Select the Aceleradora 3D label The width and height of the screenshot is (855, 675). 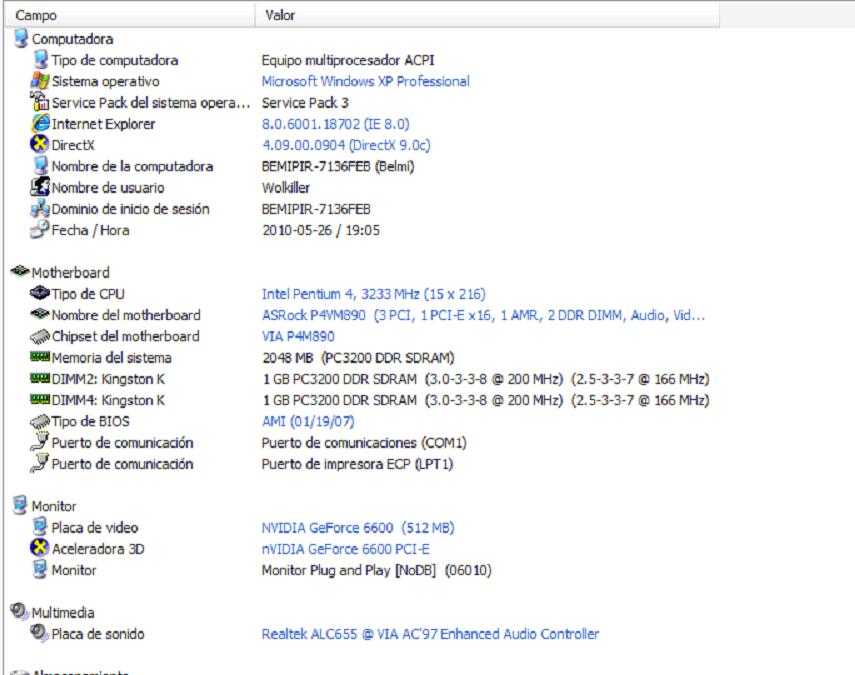tap(98, 549)
